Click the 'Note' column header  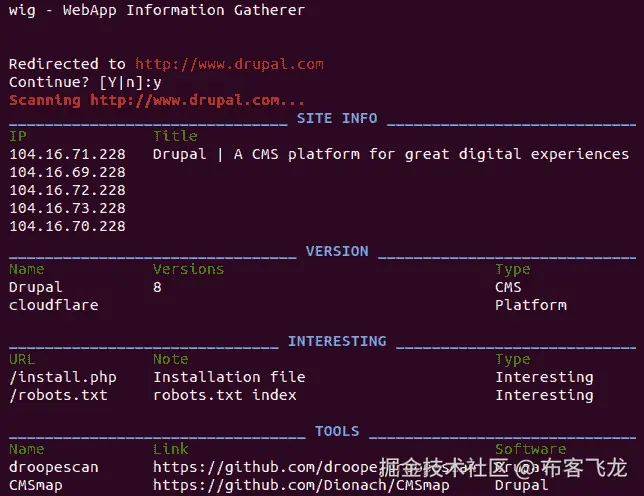pyautogui.click(x=171, y=359)
